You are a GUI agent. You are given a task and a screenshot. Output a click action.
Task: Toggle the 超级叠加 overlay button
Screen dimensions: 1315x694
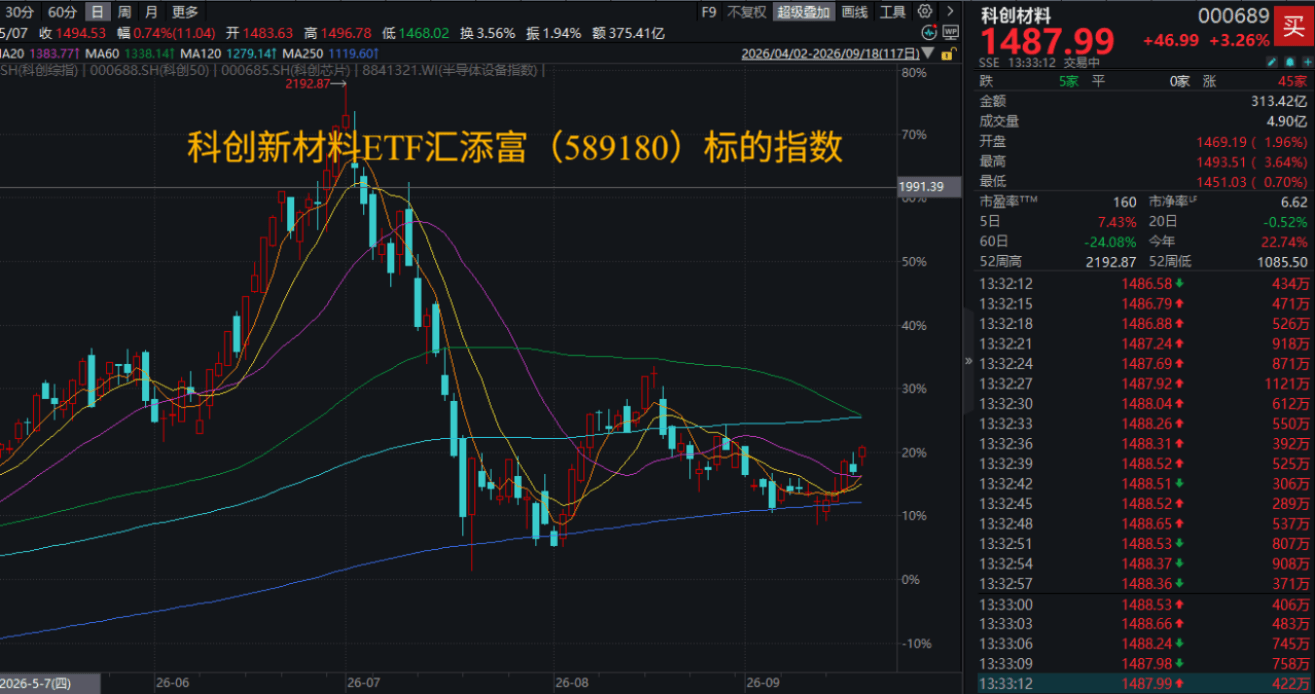(805, 12)
